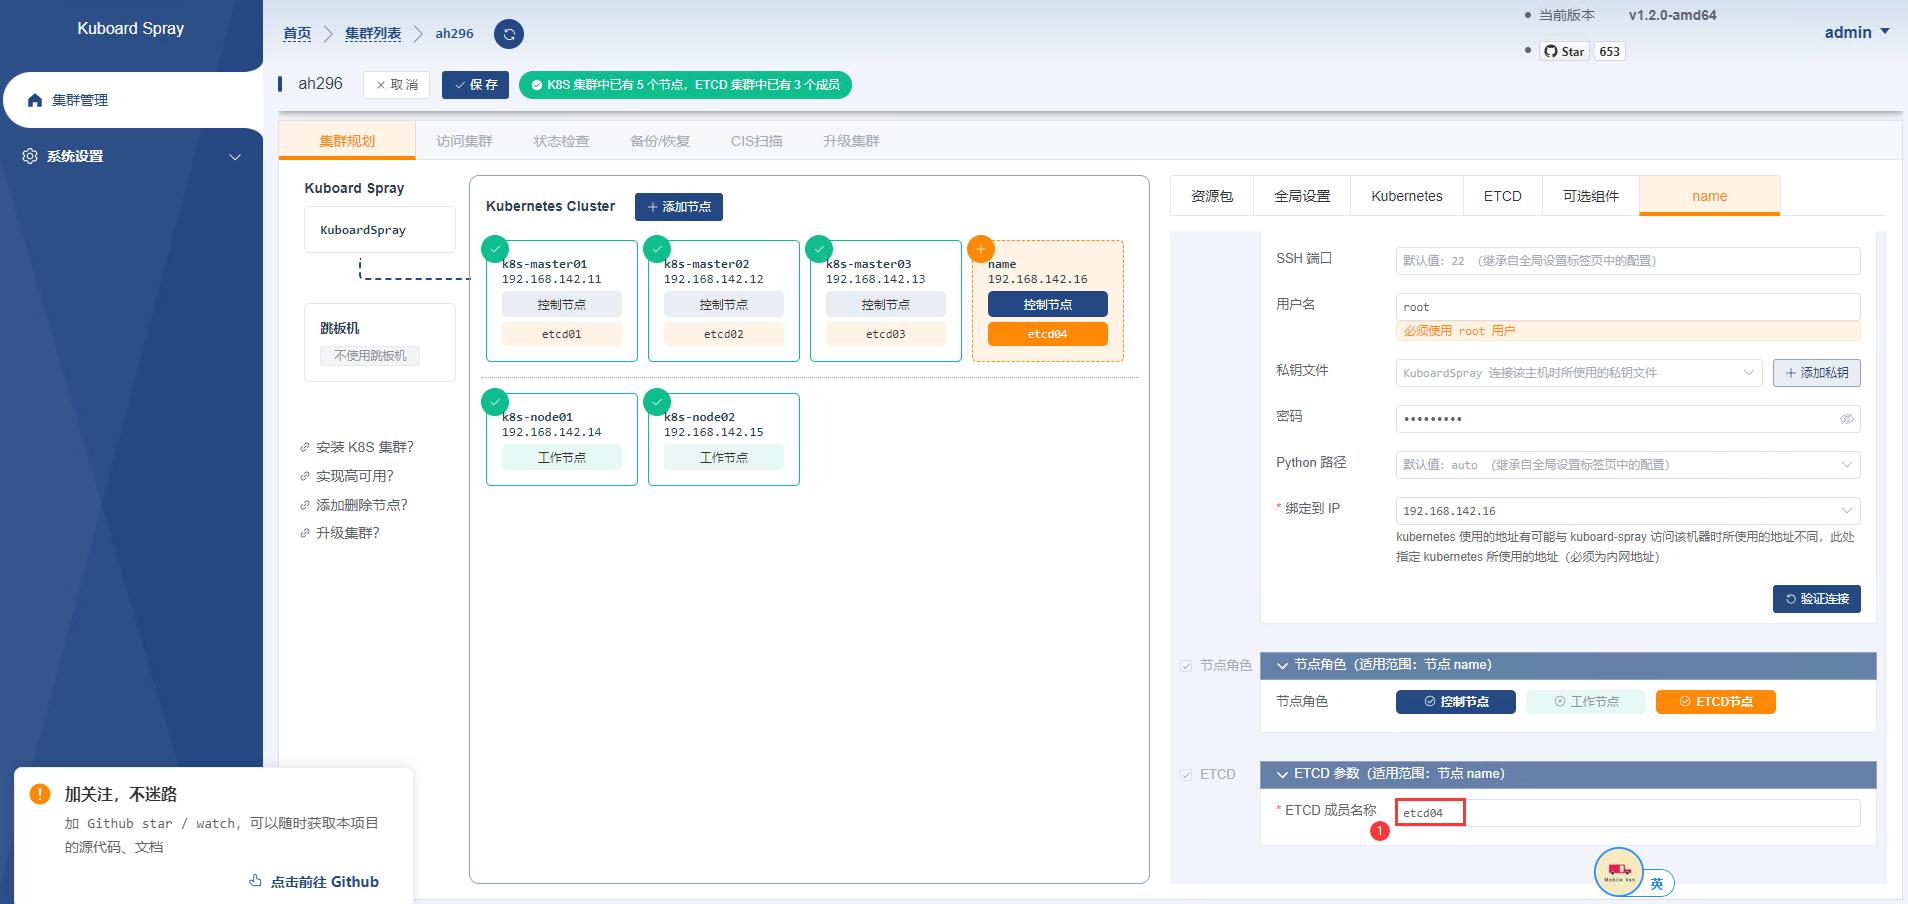Open the 资源包 tab
This screenshot has width=1908, height=904.
pos(1212,196)
